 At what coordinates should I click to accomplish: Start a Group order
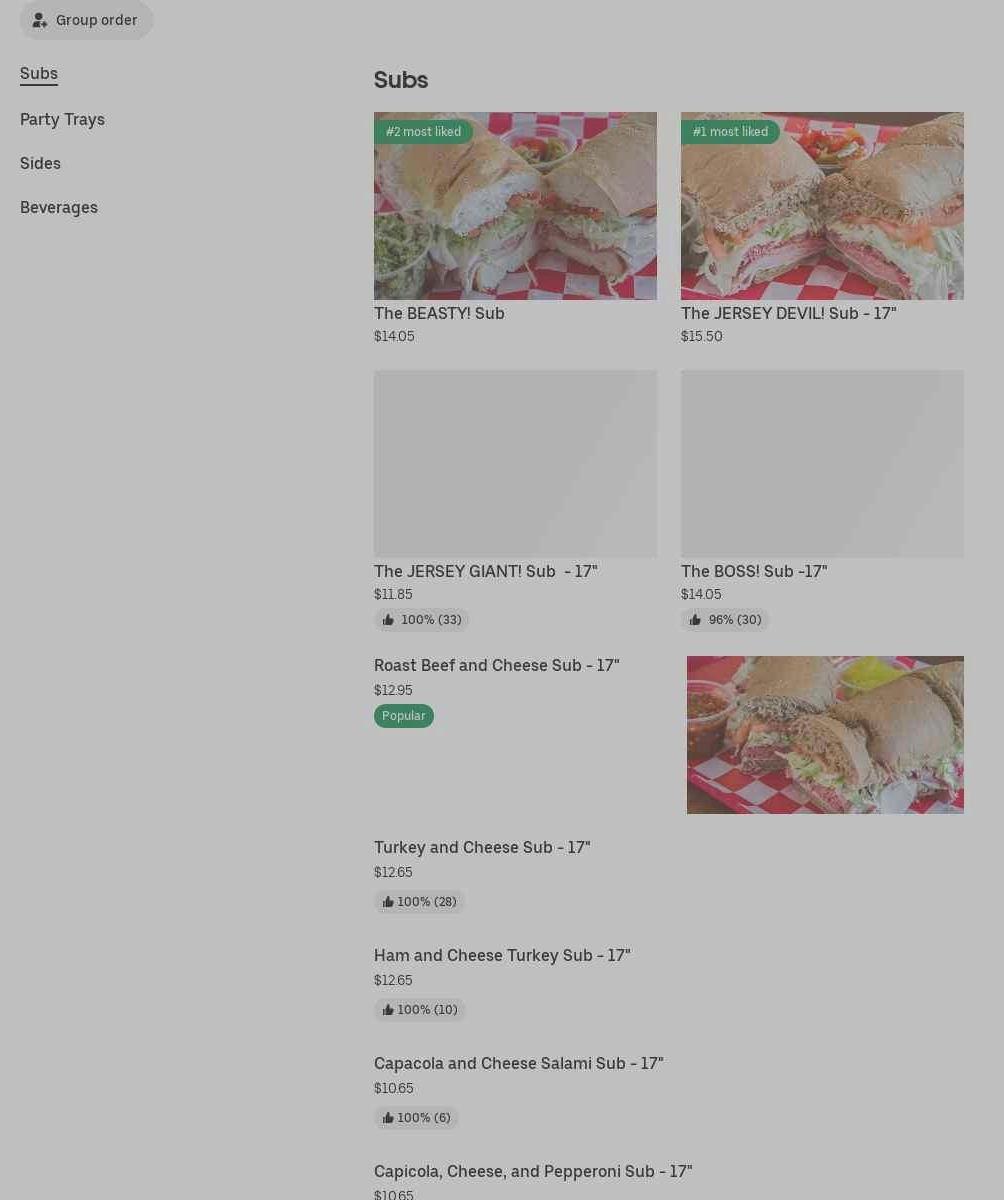tap(86, 20)
